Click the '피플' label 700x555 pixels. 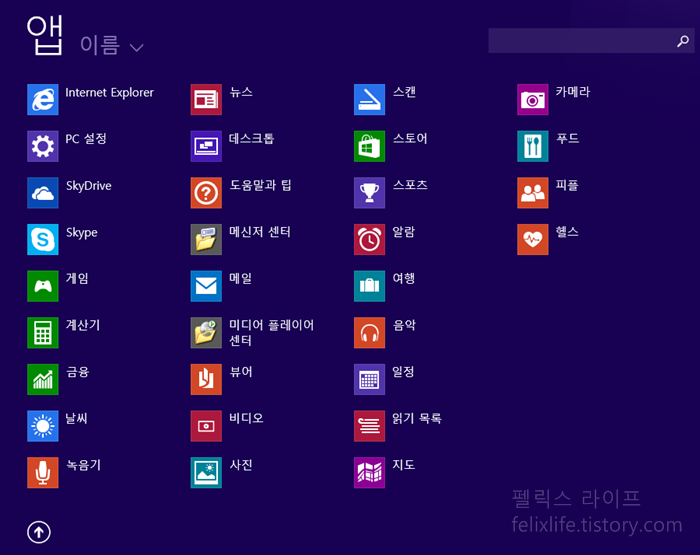click(567, 185)
